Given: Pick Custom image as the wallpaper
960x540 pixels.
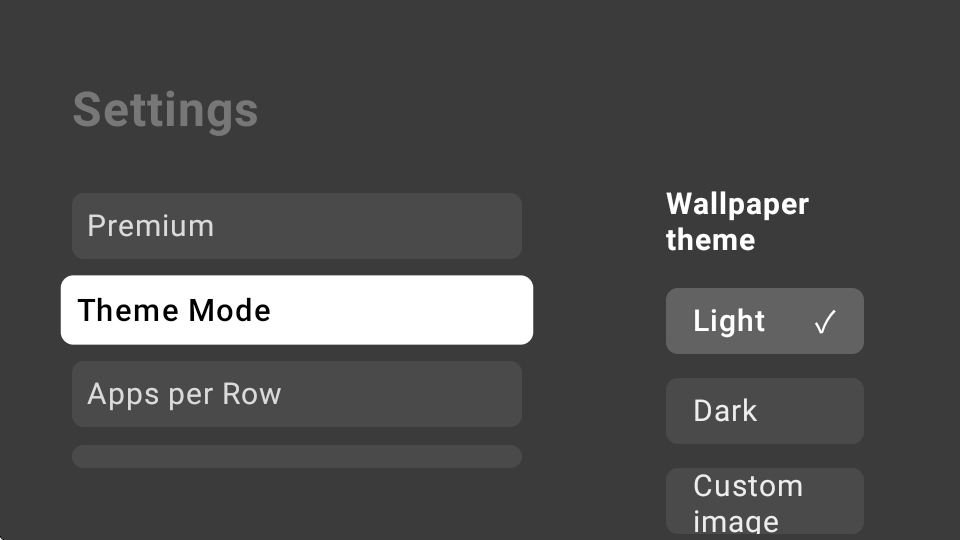Looking at the screenshot, I should coord(764,501).
